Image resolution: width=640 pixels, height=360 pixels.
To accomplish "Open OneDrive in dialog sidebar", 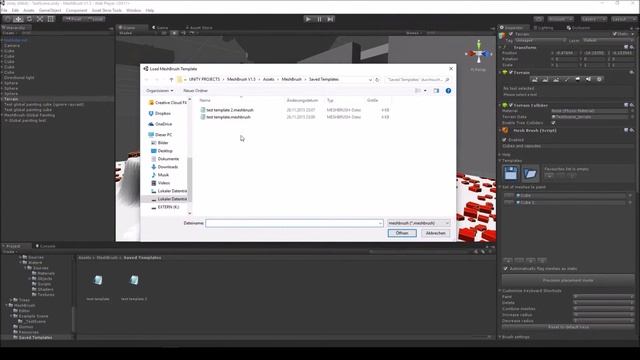I will click(160, 124).
